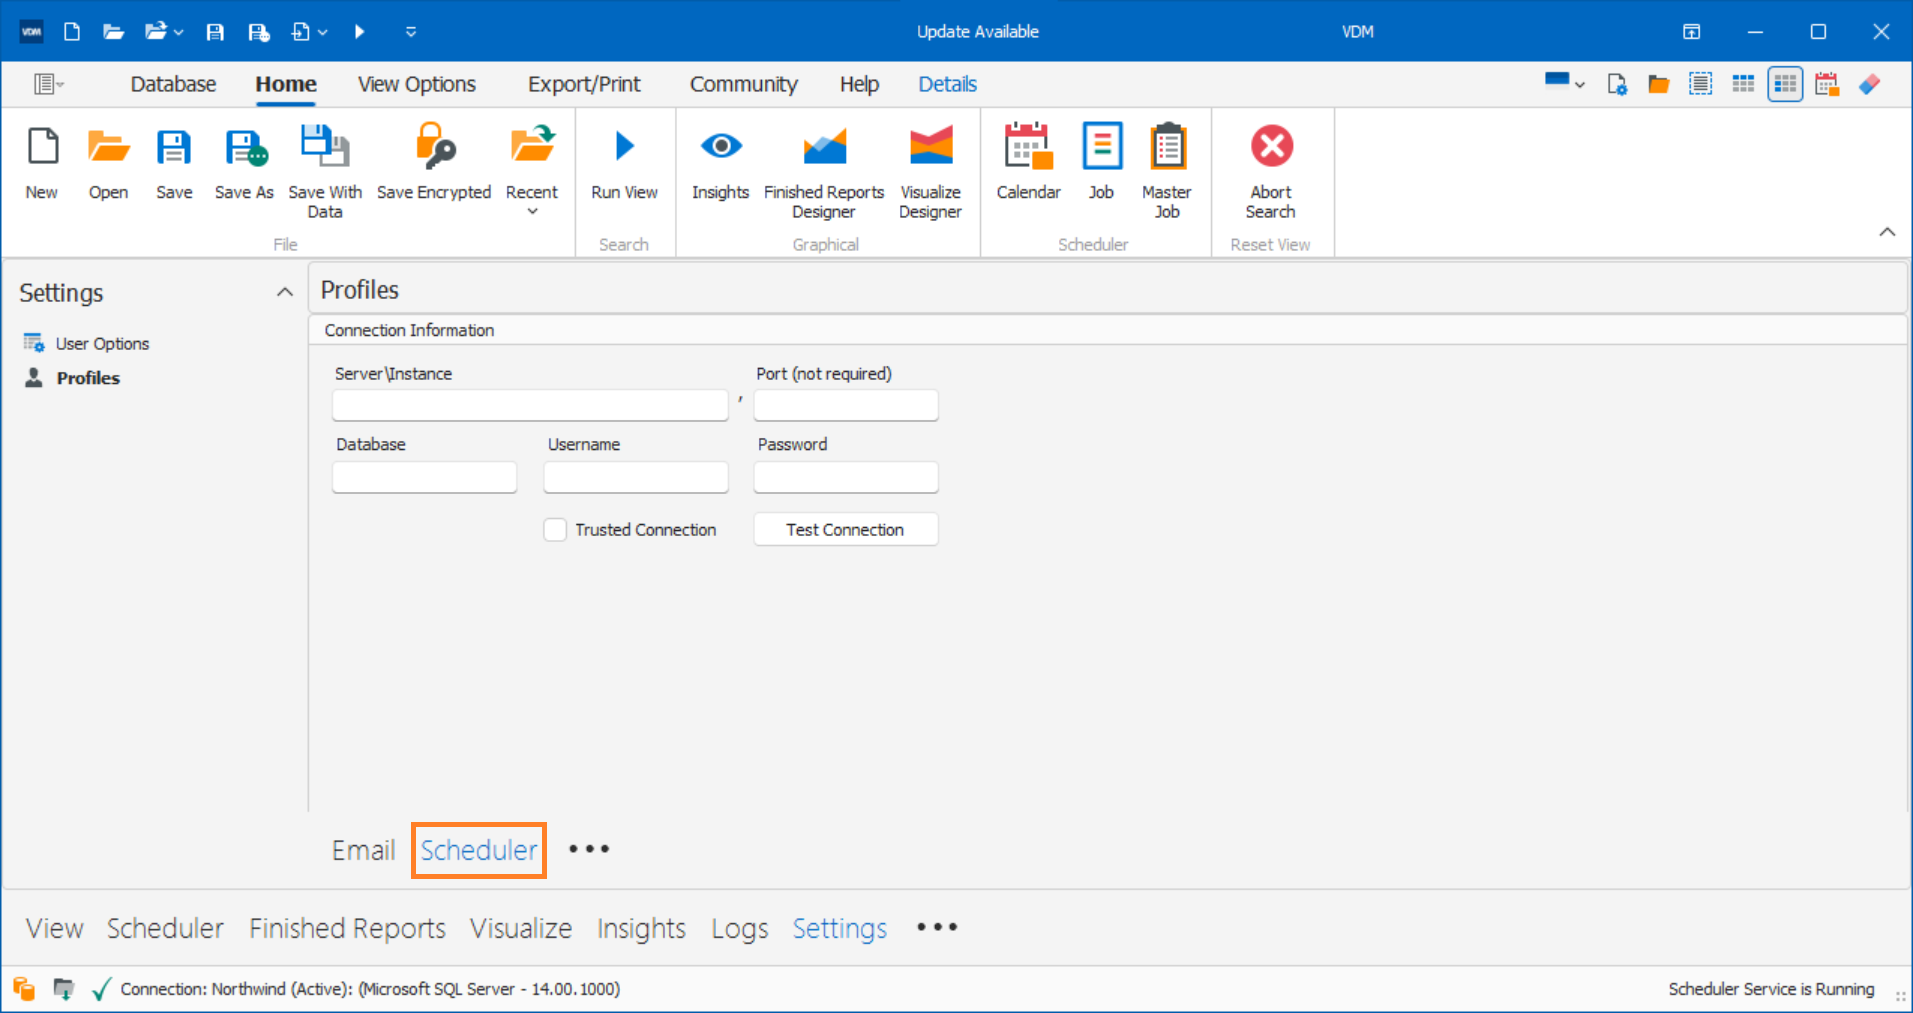Open the Community tab
The width and height of the screenshot is (1913, 1013).
click(743, 84)
